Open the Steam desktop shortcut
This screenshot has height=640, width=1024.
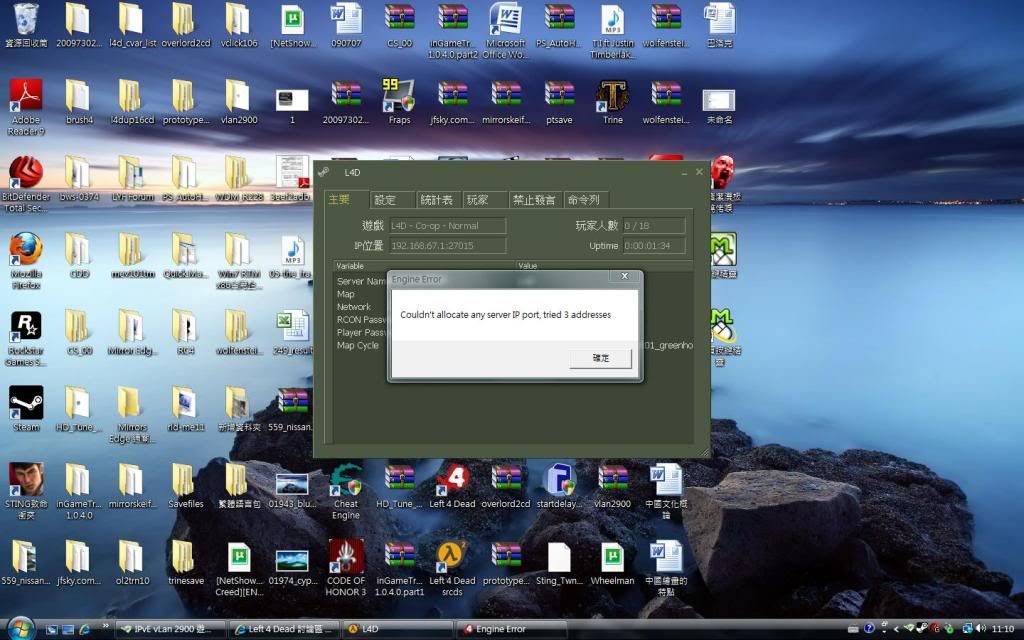[x=25, y=405]
